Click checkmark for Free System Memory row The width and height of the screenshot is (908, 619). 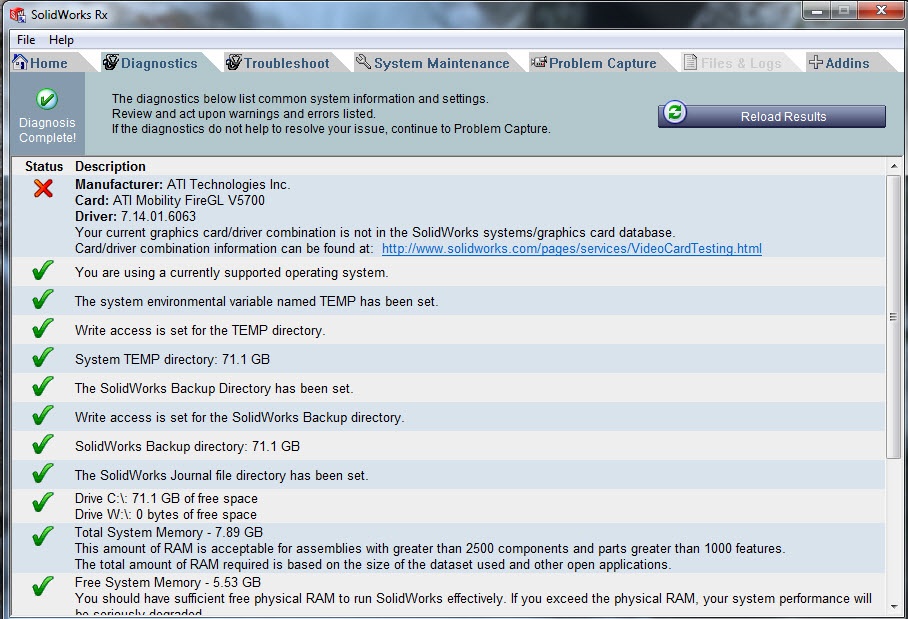click(x=43, y=586)
